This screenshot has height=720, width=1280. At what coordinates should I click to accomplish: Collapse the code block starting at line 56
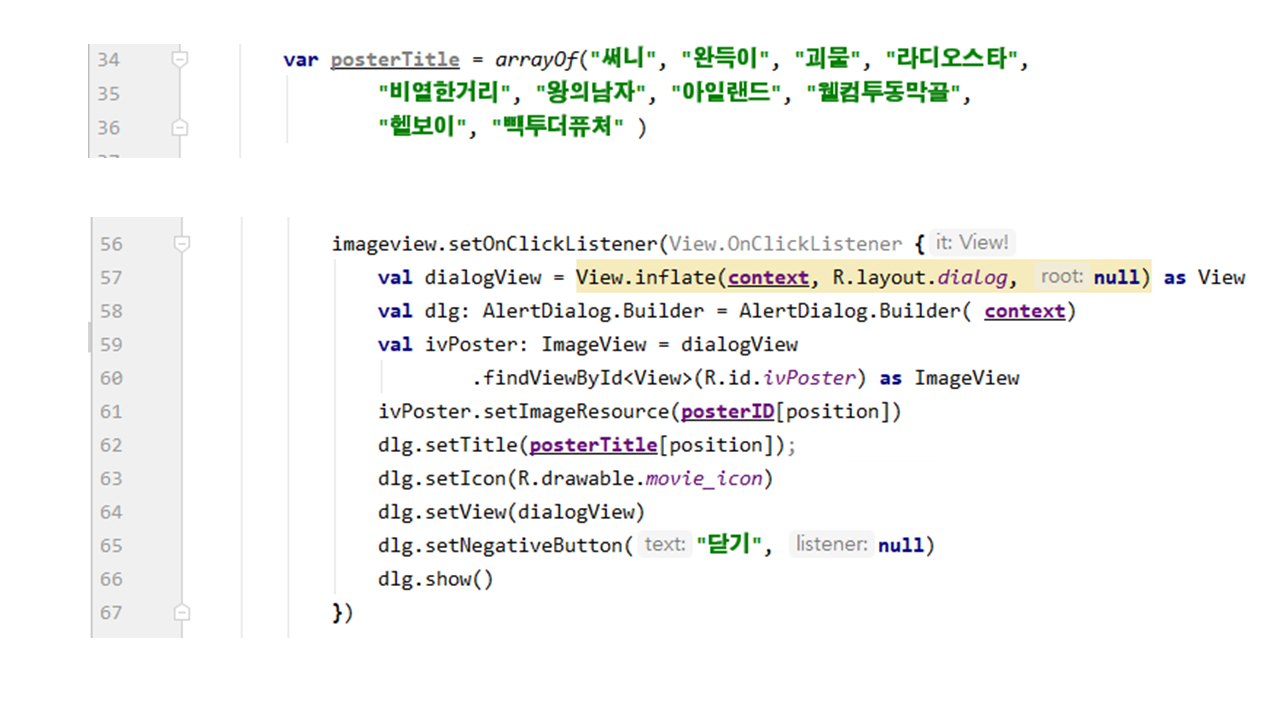click(180, 243)
